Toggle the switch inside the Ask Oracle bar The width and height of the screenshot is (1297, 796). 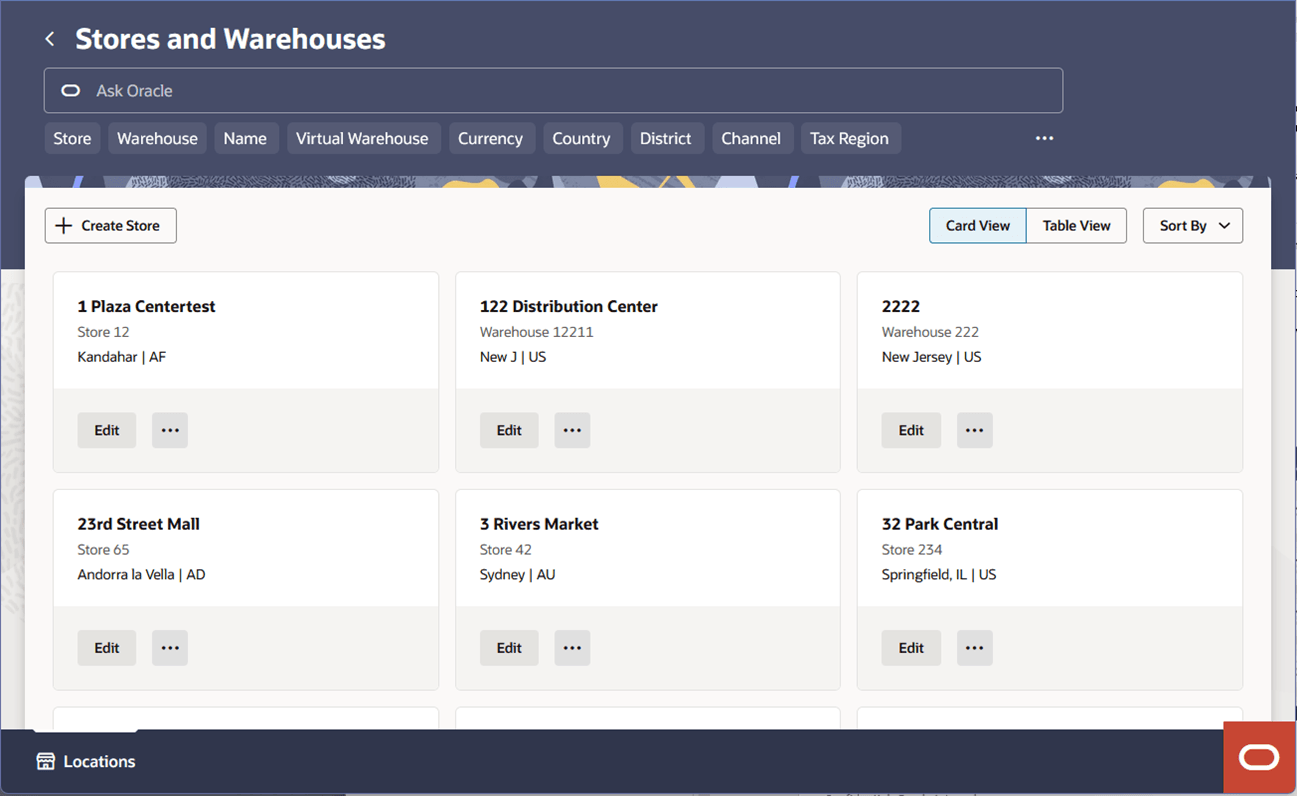[x=69, y=90]
